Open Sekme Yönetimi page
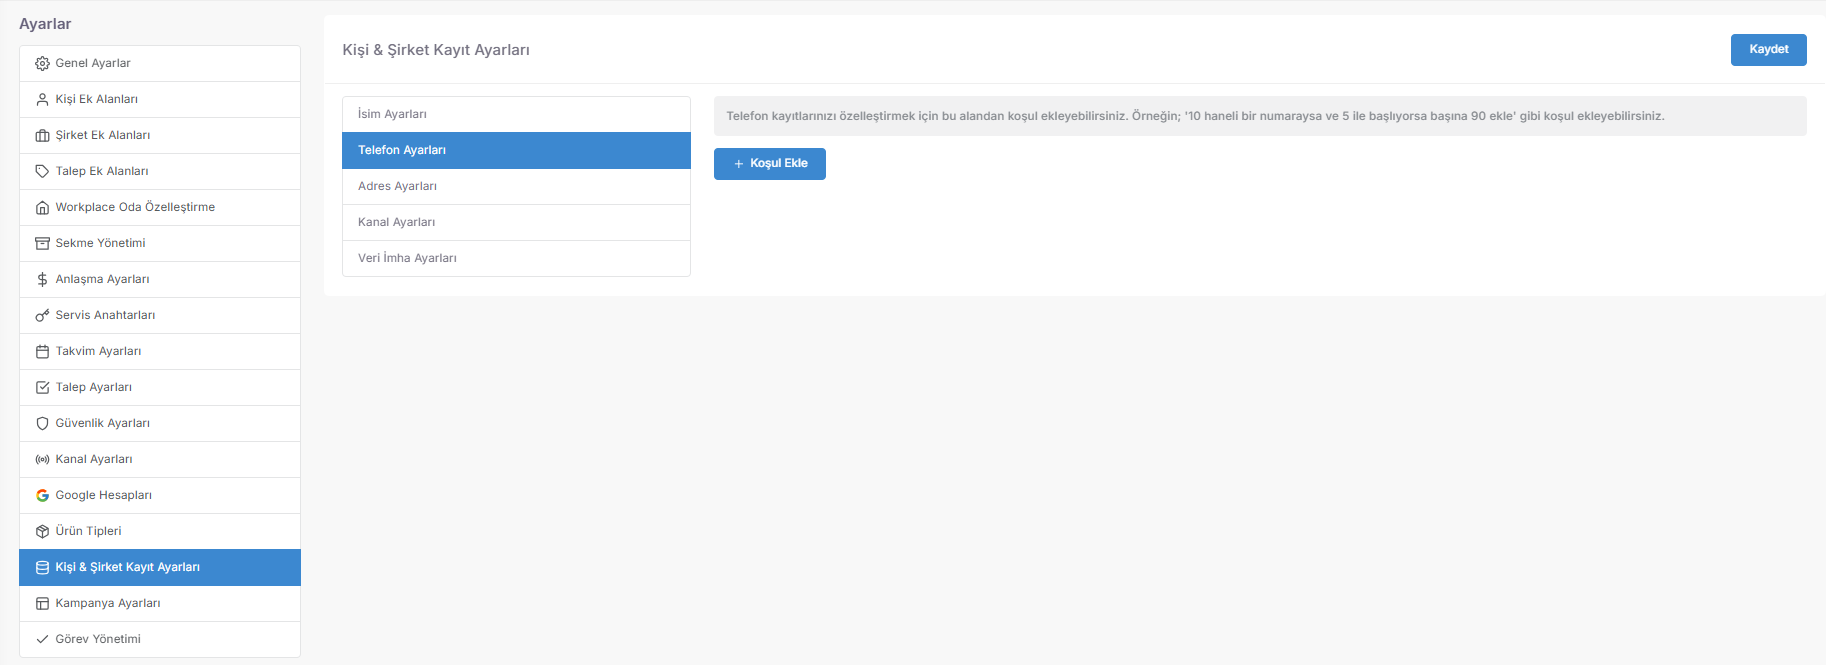Viewport: 1826px width, 665px height. (160, 243)
